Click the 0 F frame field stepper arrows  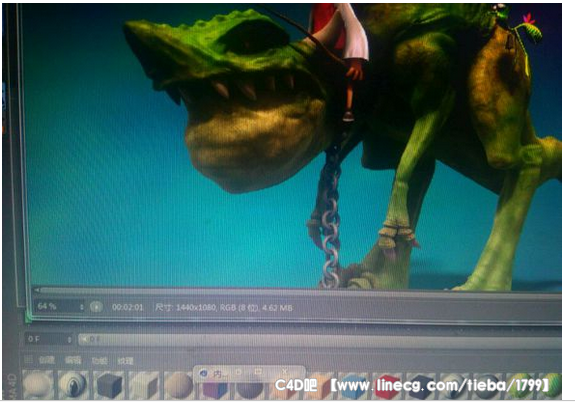tap(69, 340)
